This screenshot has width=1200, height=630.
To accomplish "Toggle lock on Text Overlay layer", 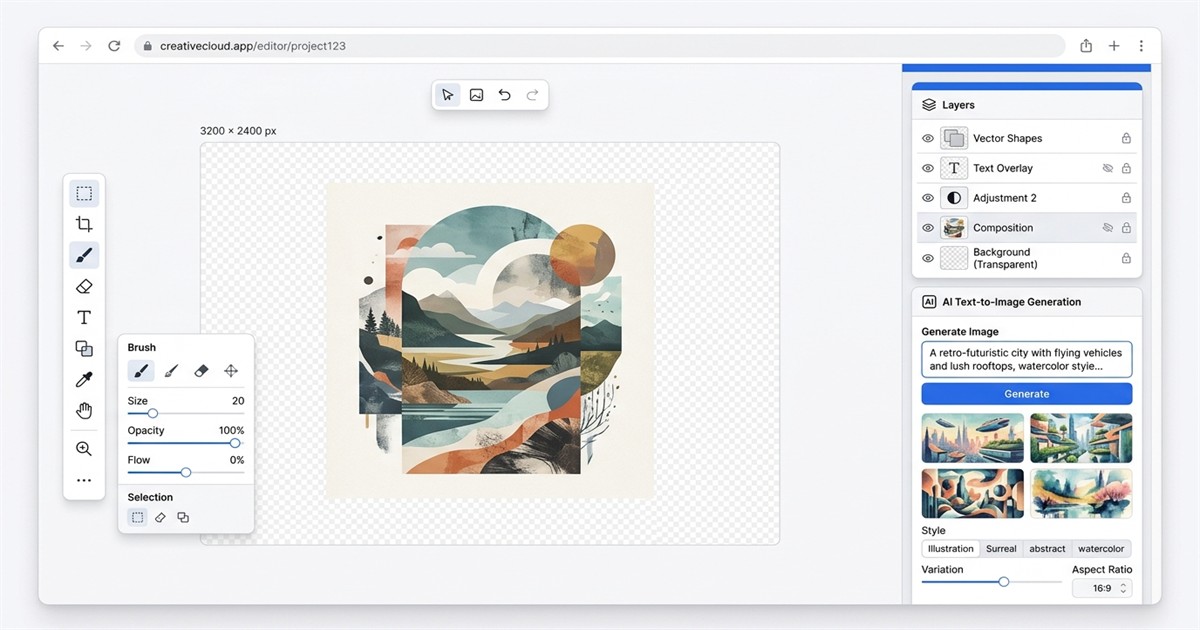I will pyautogui.click(x=1126, y=169).
